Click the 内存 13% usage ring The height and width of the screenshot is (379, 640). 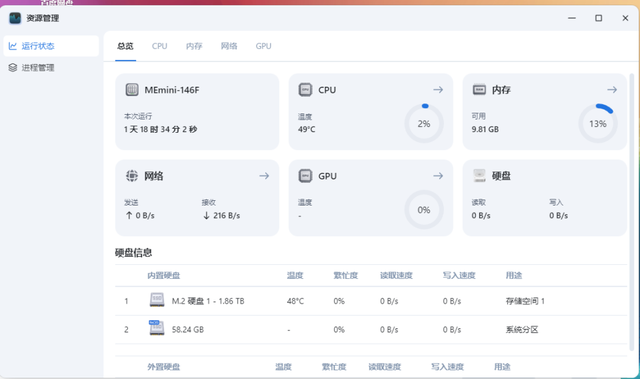pyautogui.click(x=598, y=124)
